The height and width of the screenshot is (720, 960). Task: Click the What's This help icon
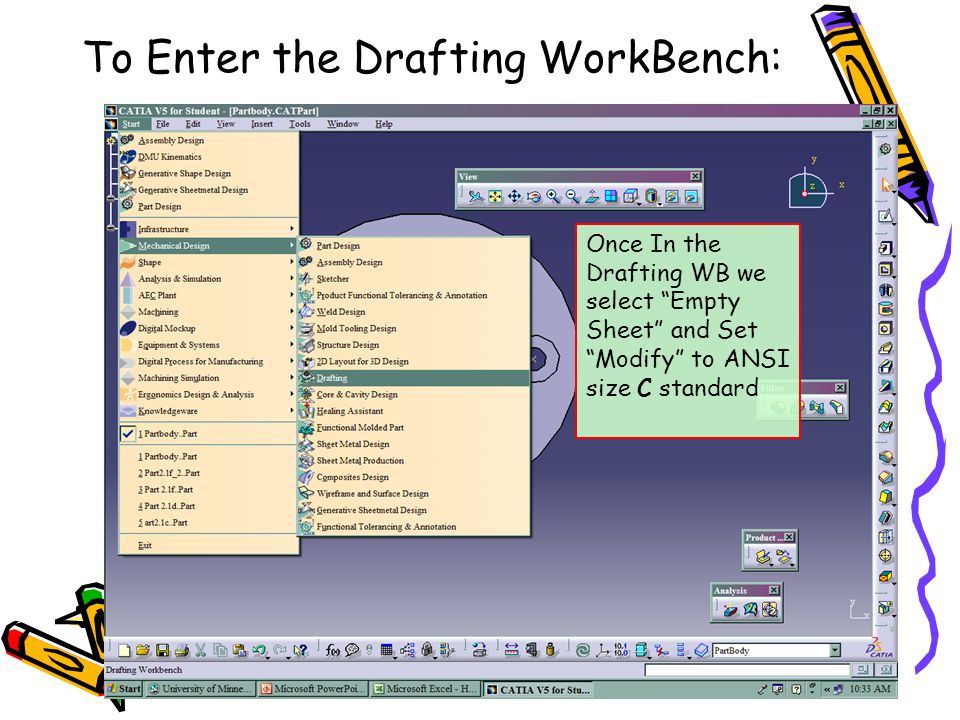[300, 650]
